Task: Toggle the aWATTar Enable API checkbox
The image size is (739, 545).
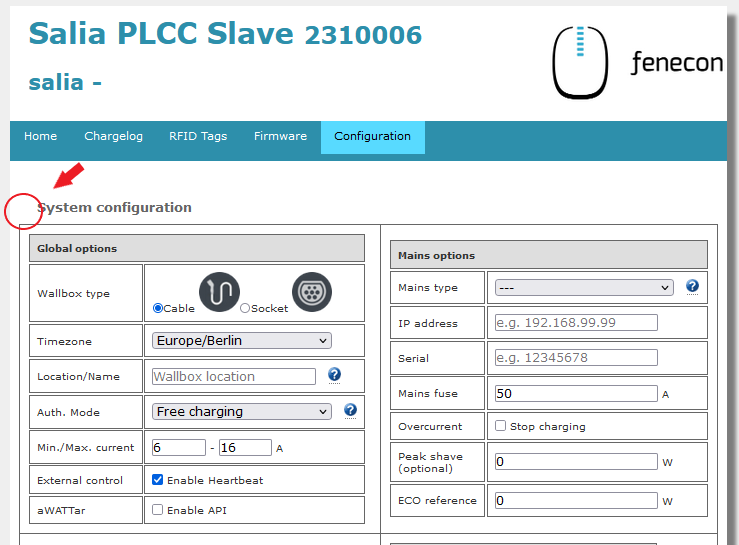Action: click(x=157, y=510)
